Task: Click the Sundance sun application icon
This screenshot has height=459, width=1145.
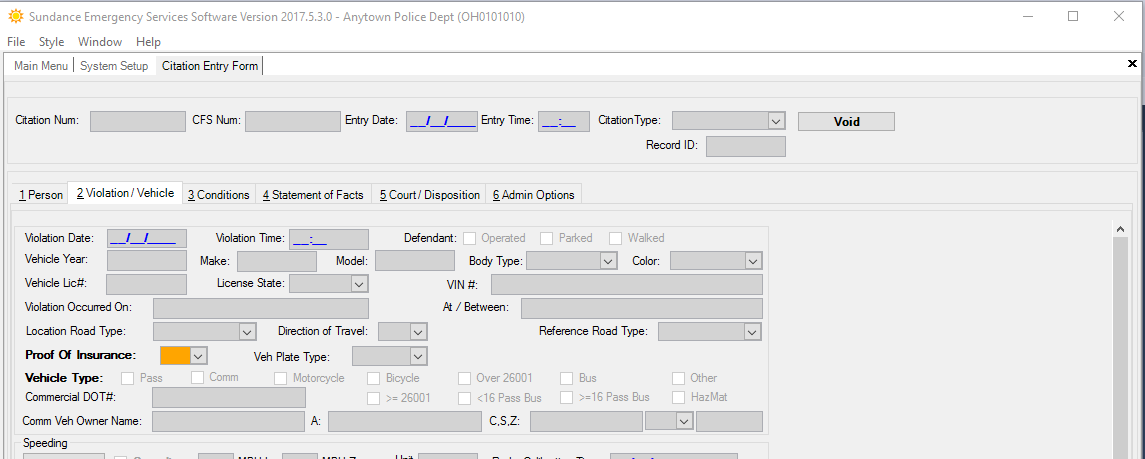Action: (x=15, y=16)
